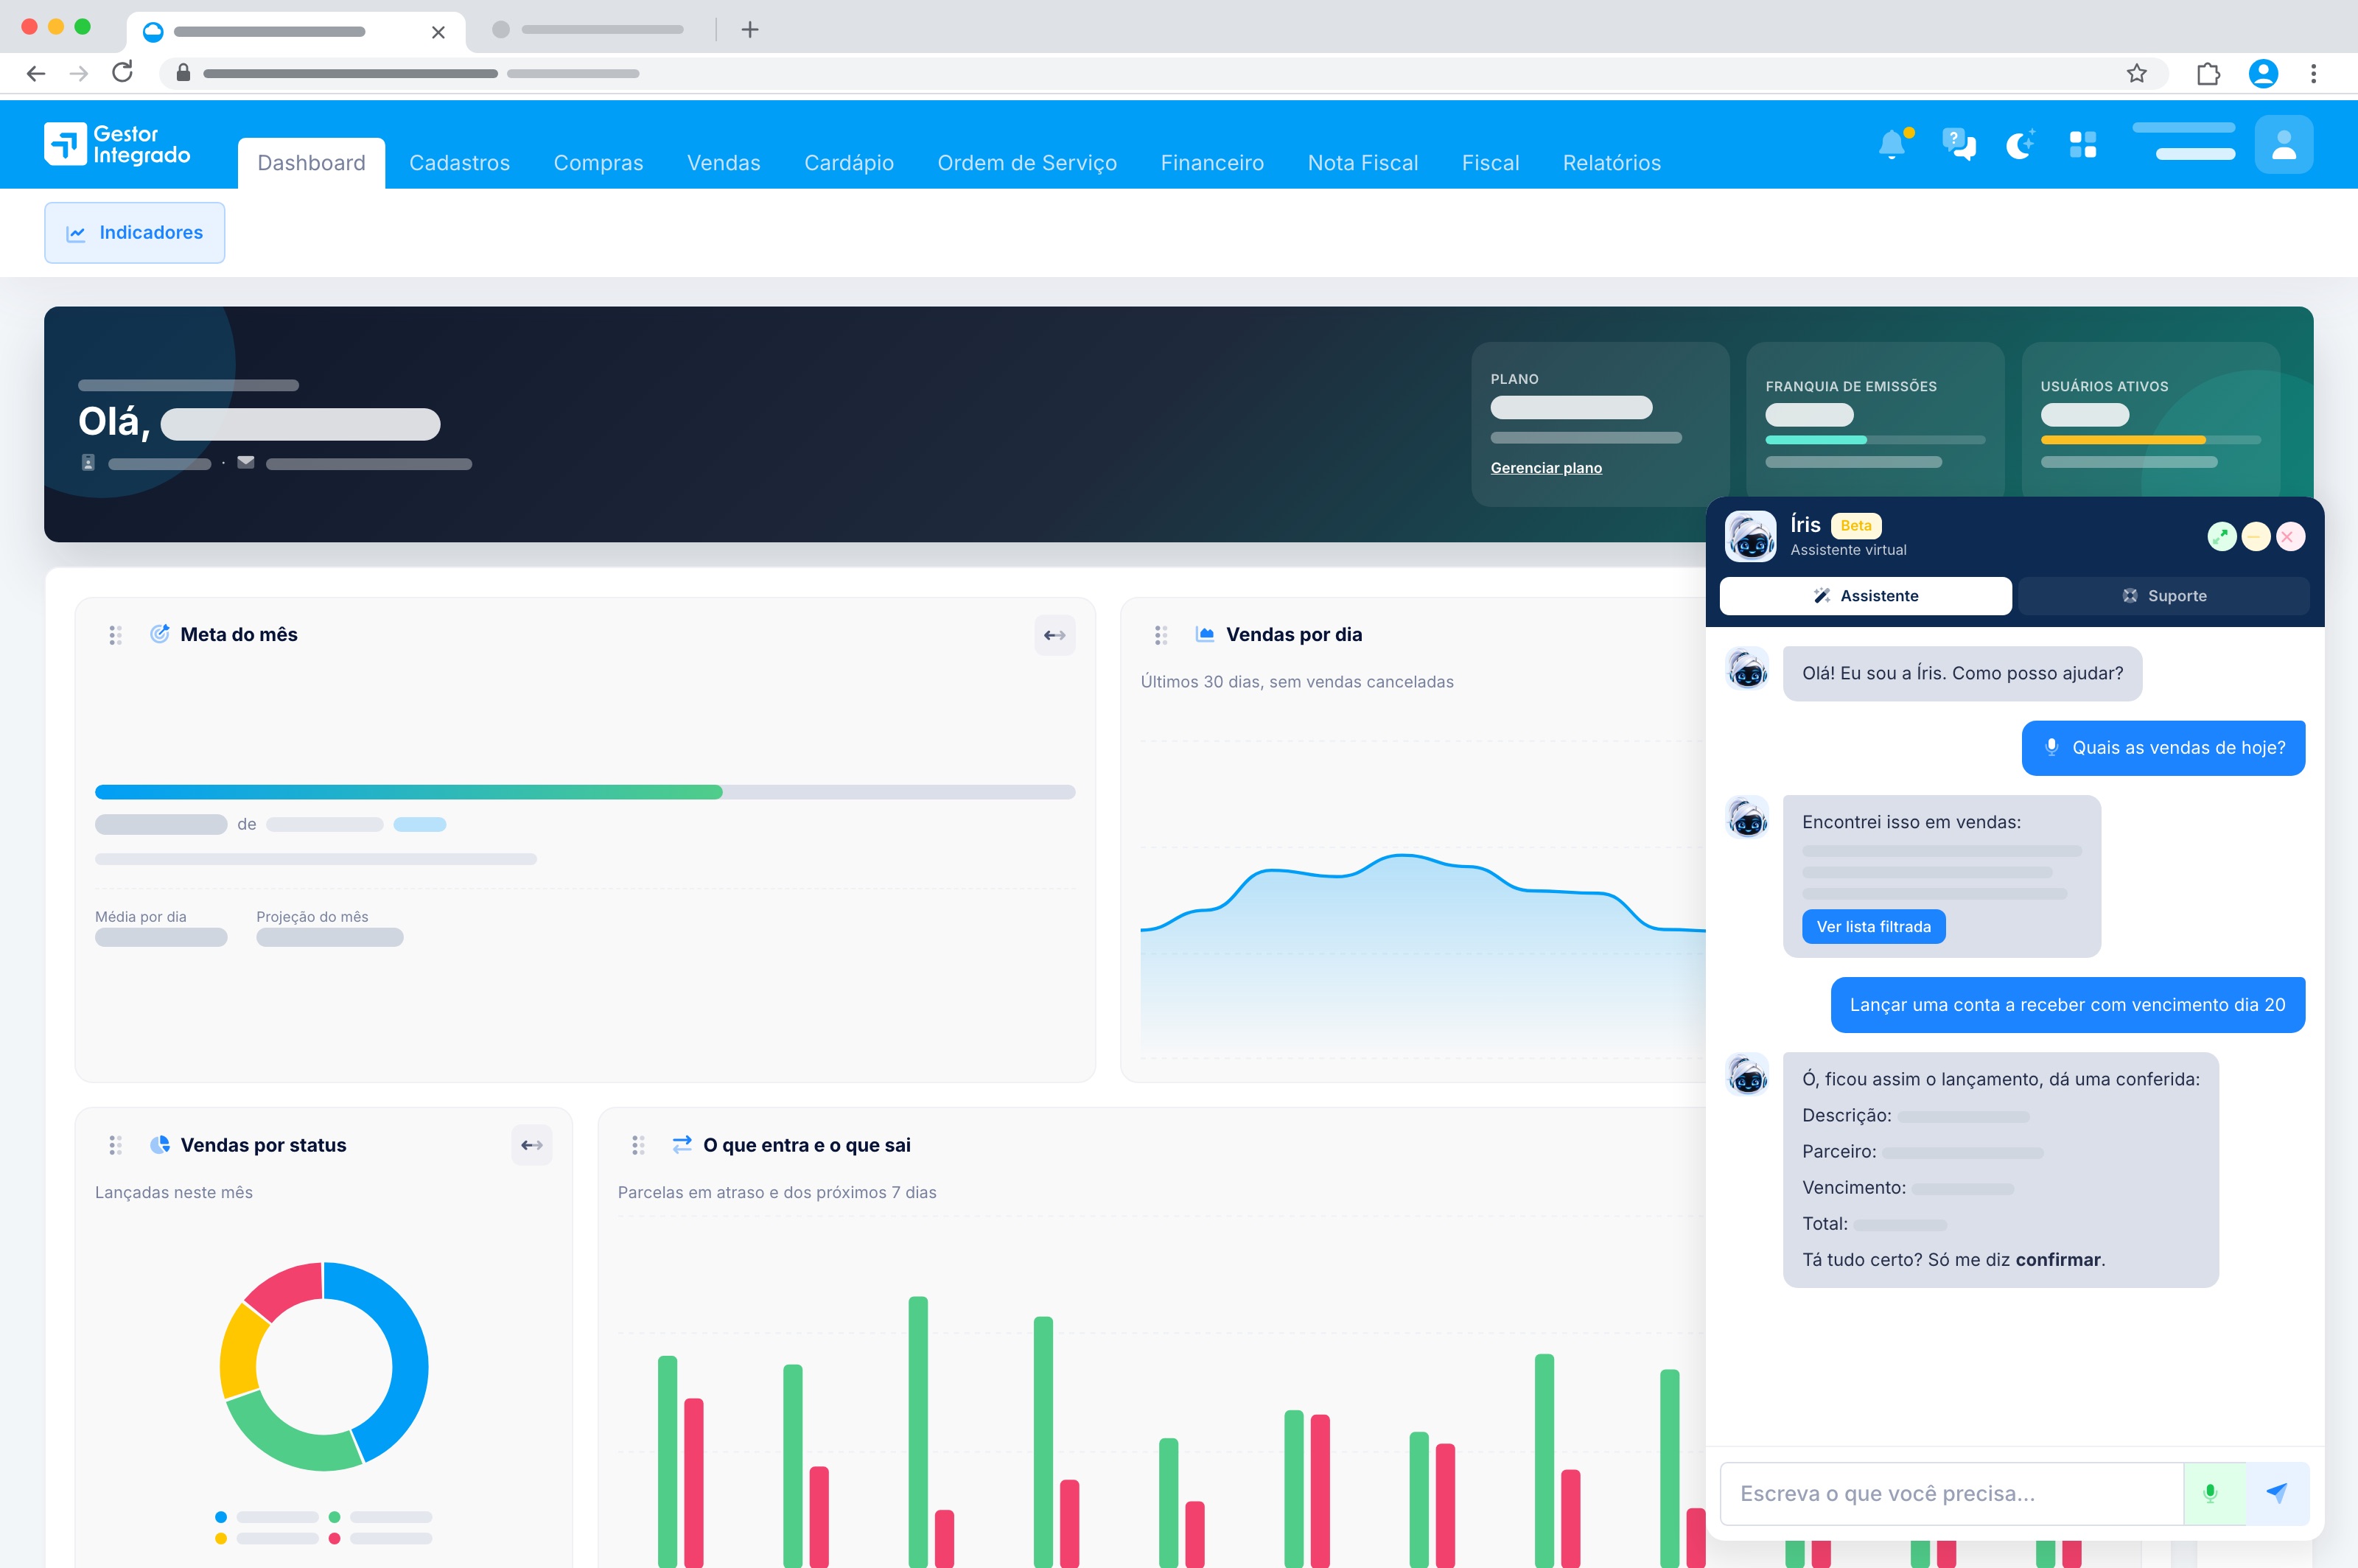Open the Cadastros menu

pos(460,163)
